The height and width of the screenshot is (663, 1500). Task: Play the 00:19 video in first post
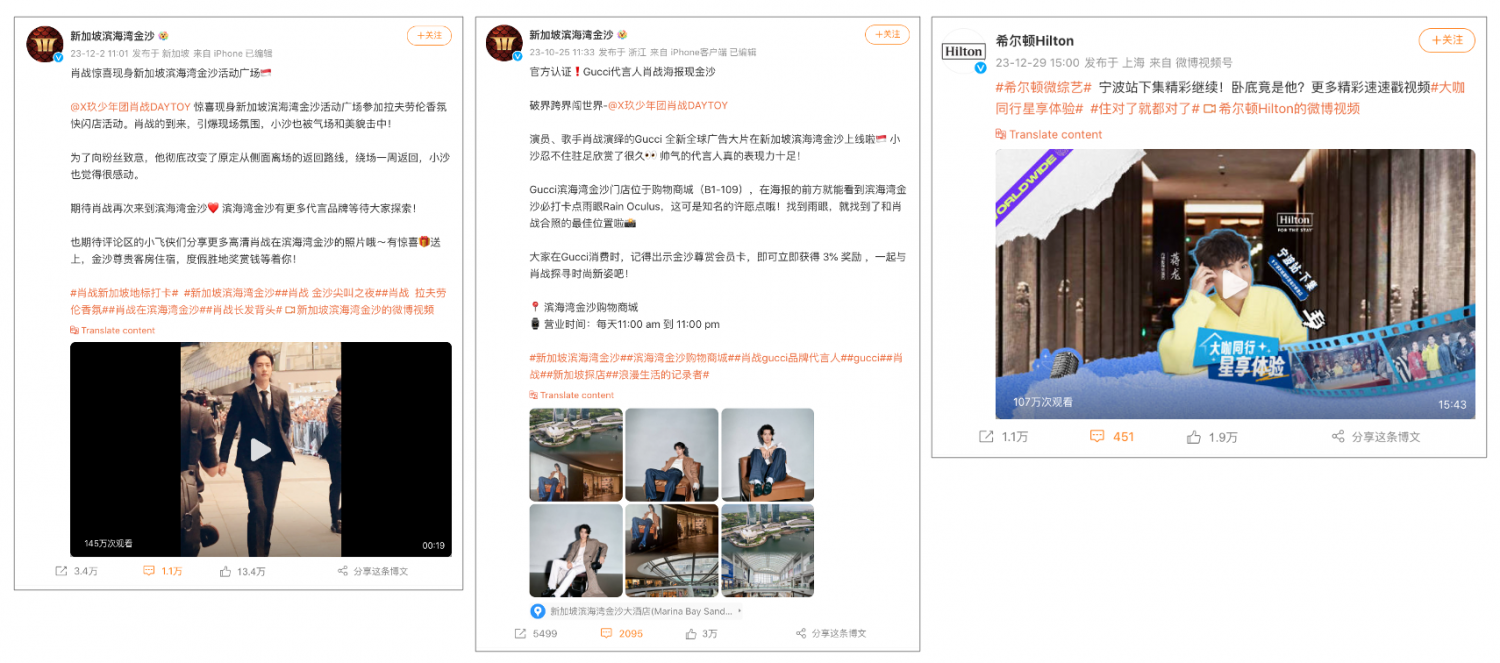coord(260,449)
